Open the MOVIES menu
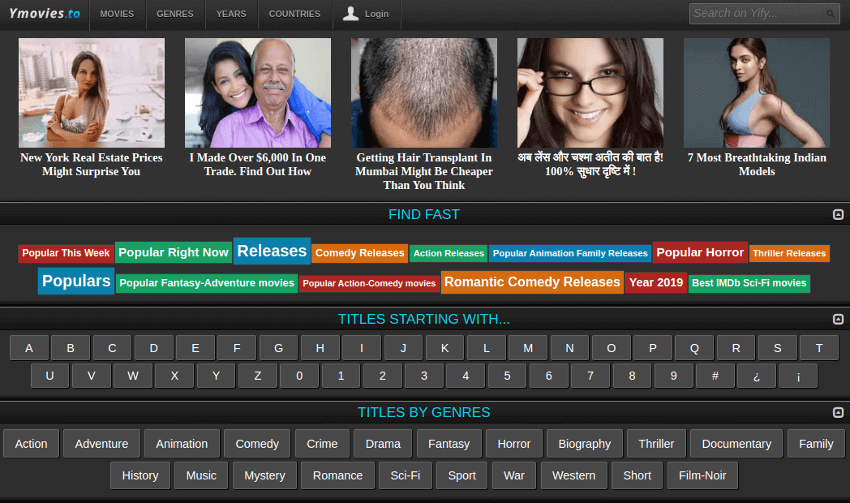This screenshot has height=503, width=850. (117, 14)
